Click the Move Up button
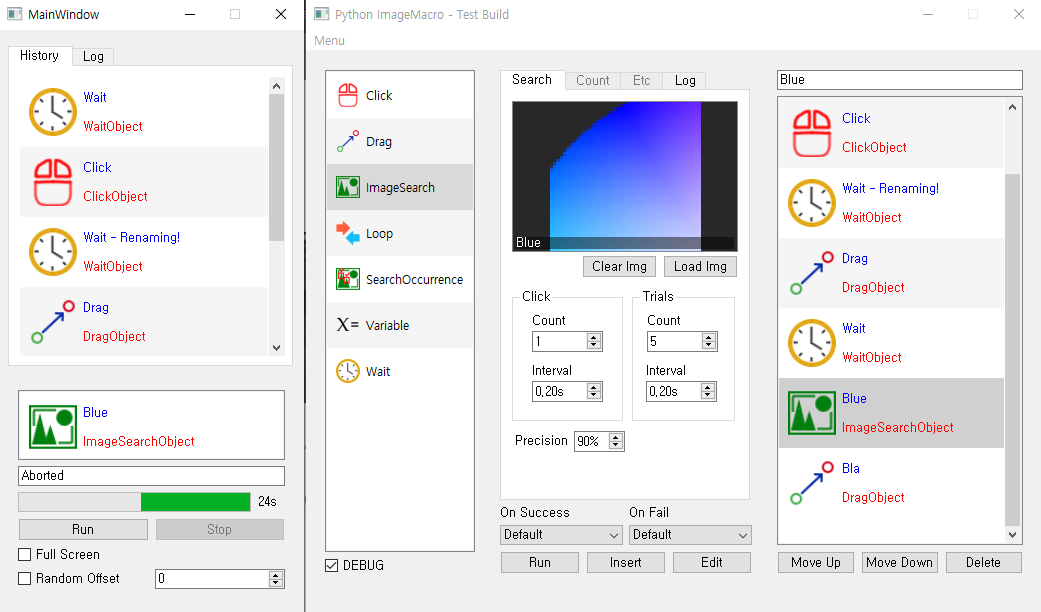 coord(816,562)
